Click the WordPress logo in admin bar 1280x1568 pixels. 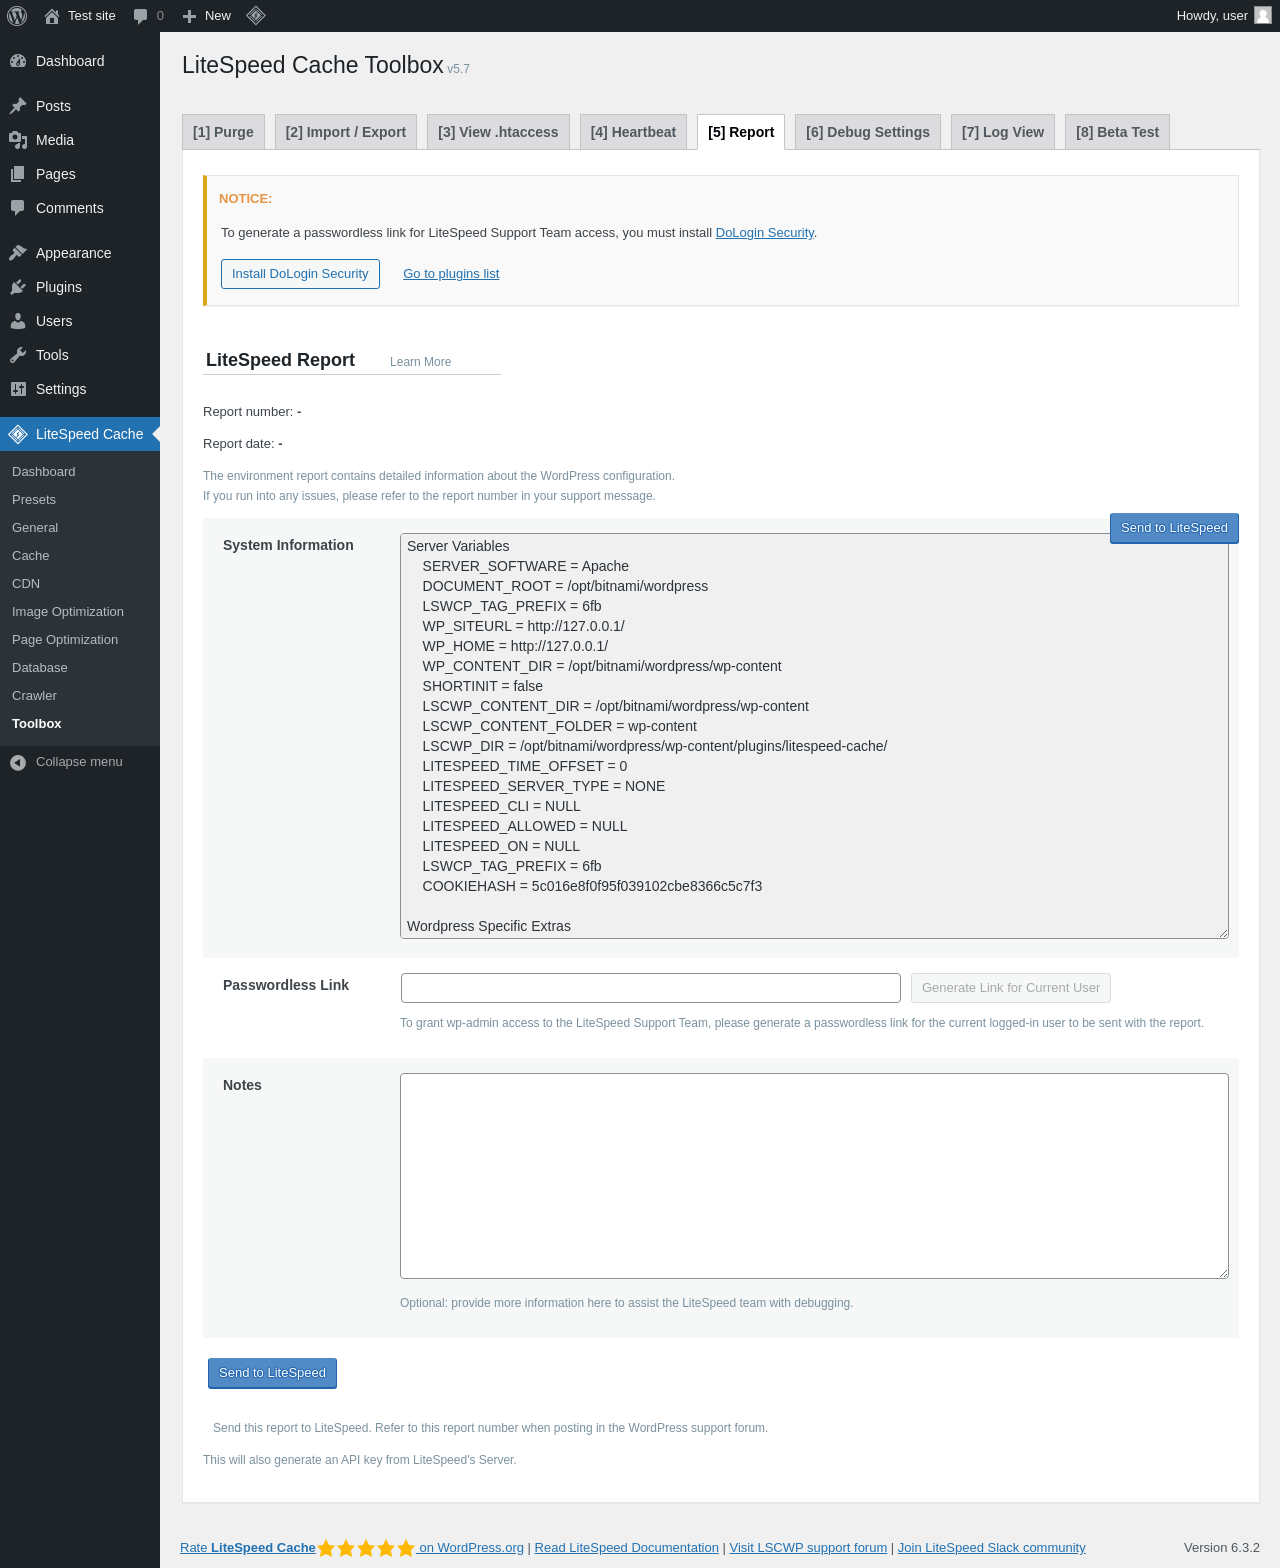[x=17, y=16]
